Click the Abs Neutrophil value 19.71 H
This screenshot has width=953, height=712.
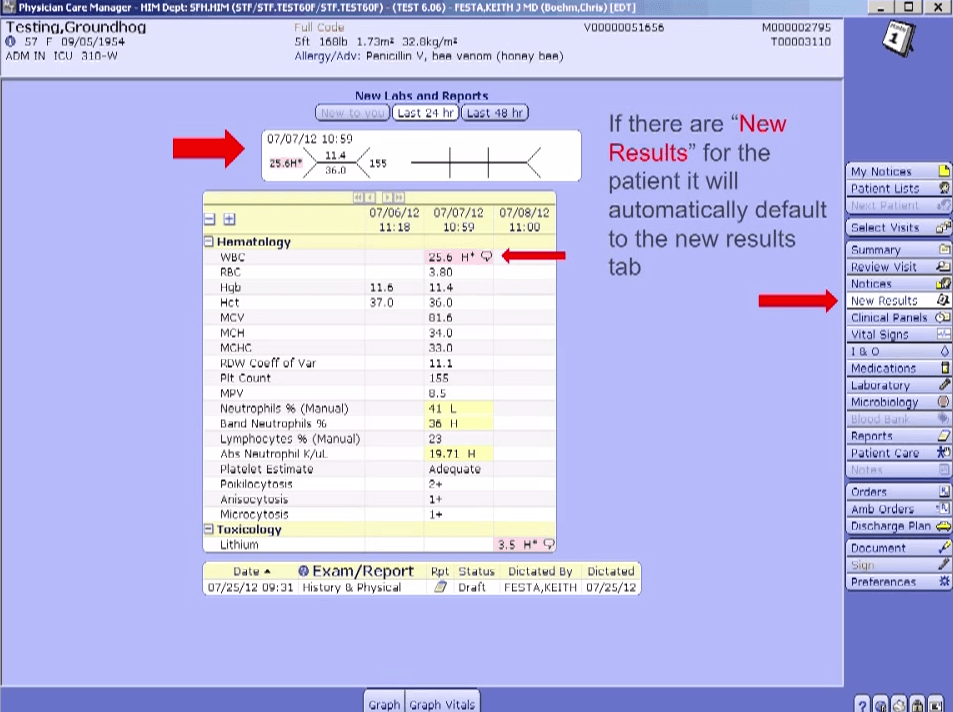(452, 454)
